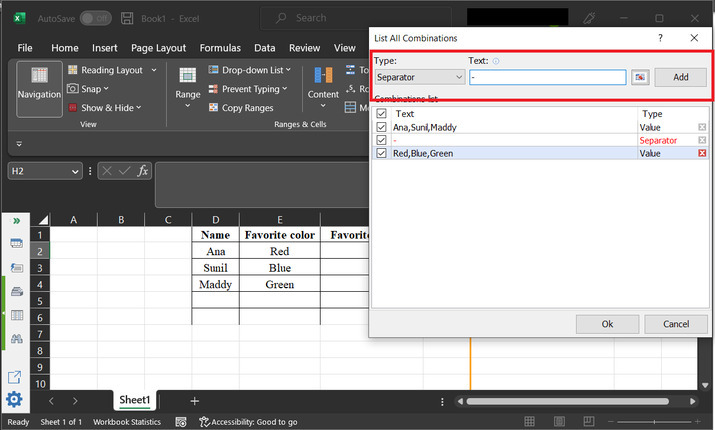Remove the Red,Blue,Green row with red X
715x430 pixels.
tap(702, 153)
